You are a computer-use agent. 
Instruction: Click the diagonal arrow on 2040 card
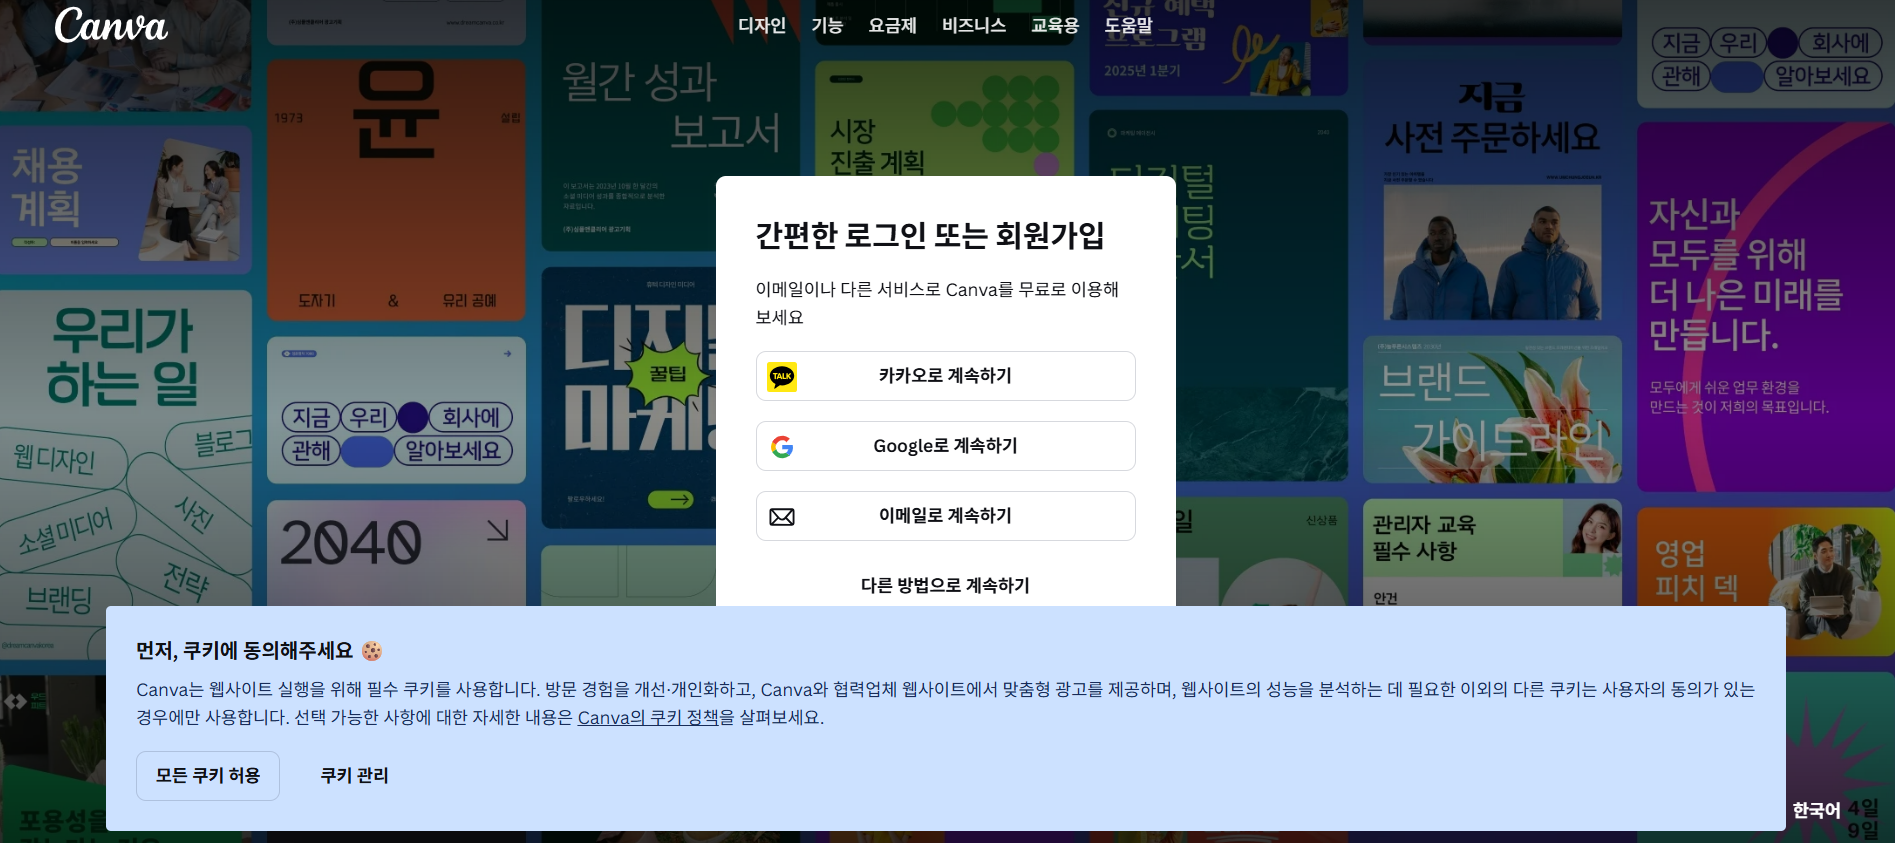[497, 530]
